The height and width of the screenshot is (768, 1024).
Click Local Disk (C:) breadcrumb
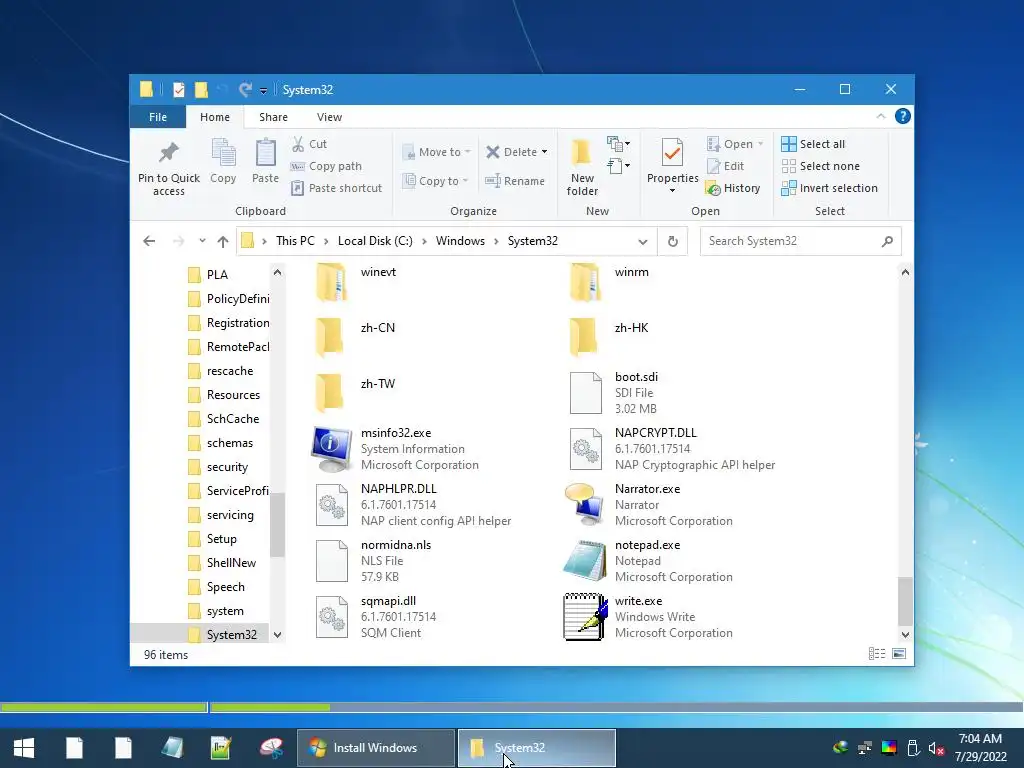tap(375, 241)
